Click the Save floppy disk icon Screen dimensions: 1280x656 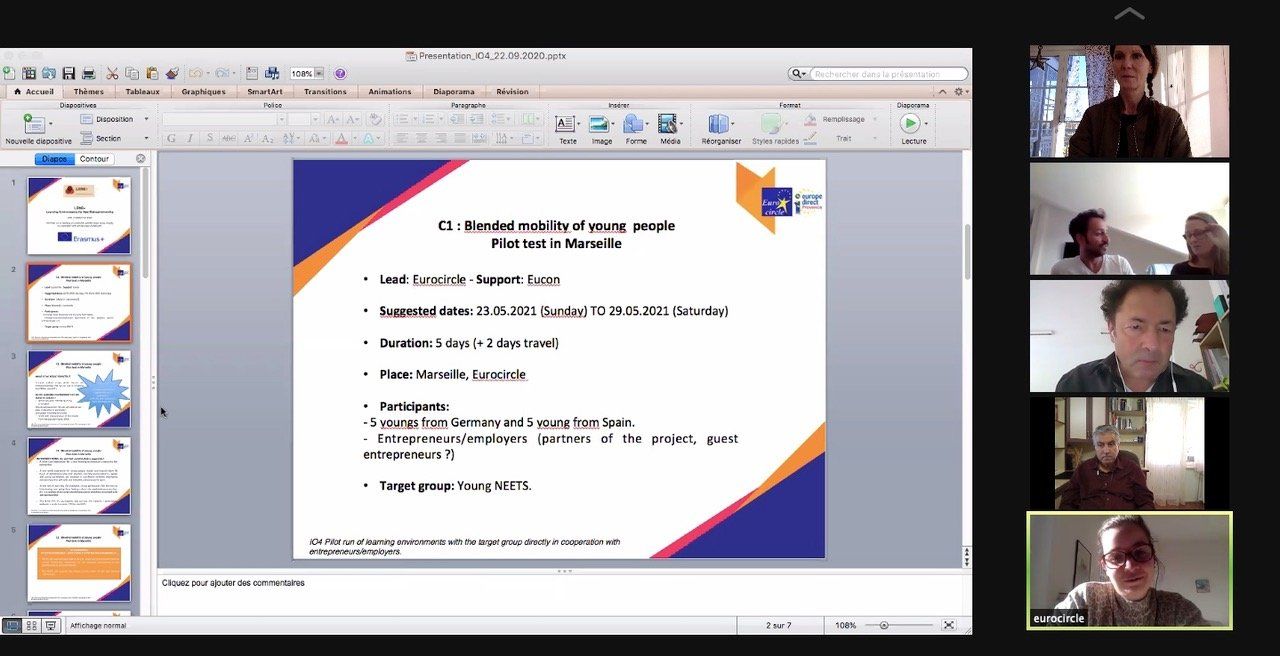coord(68,73)
